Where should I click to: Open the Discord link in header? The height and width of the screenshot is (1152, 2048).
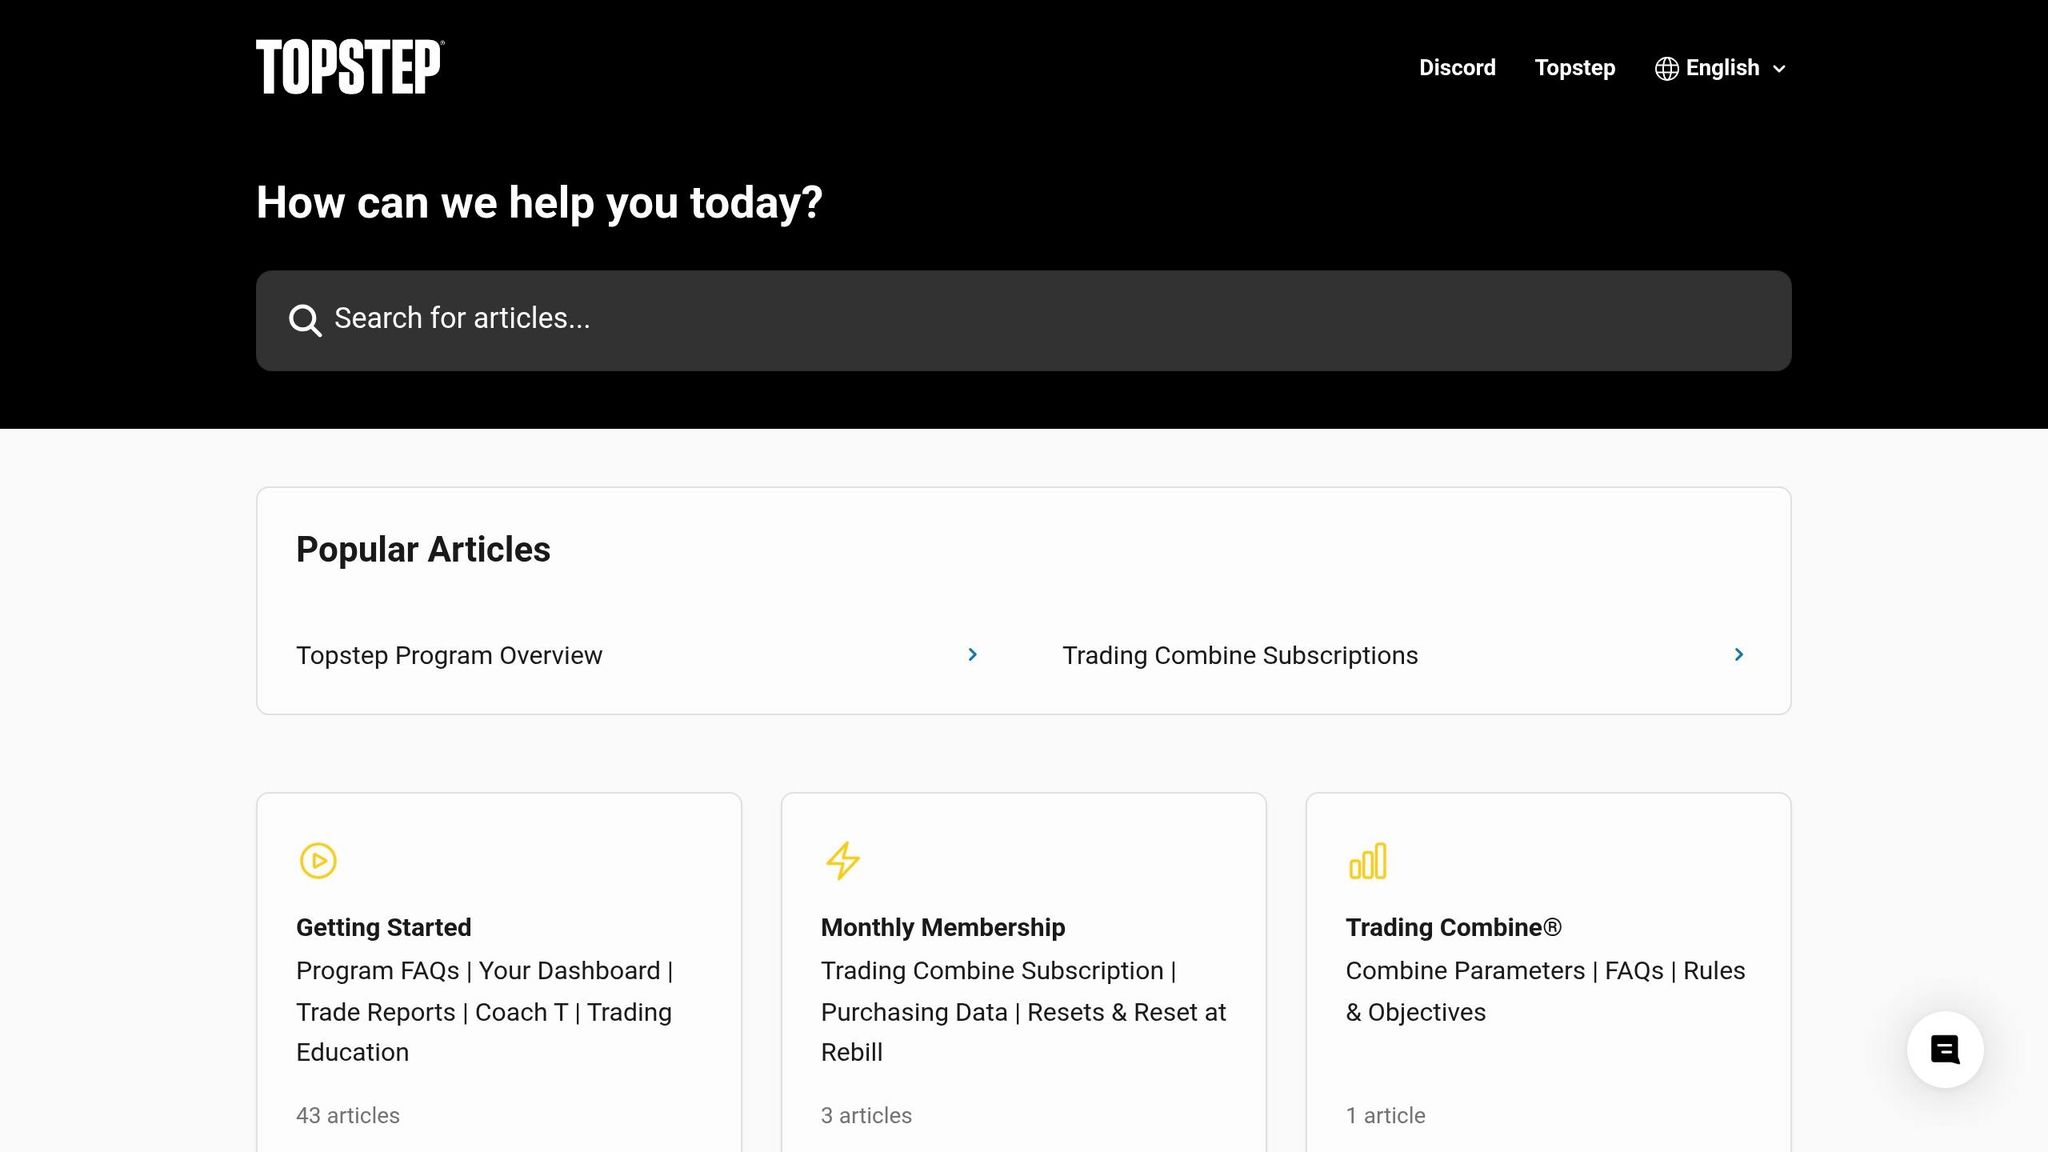[x=1457, y=68]
